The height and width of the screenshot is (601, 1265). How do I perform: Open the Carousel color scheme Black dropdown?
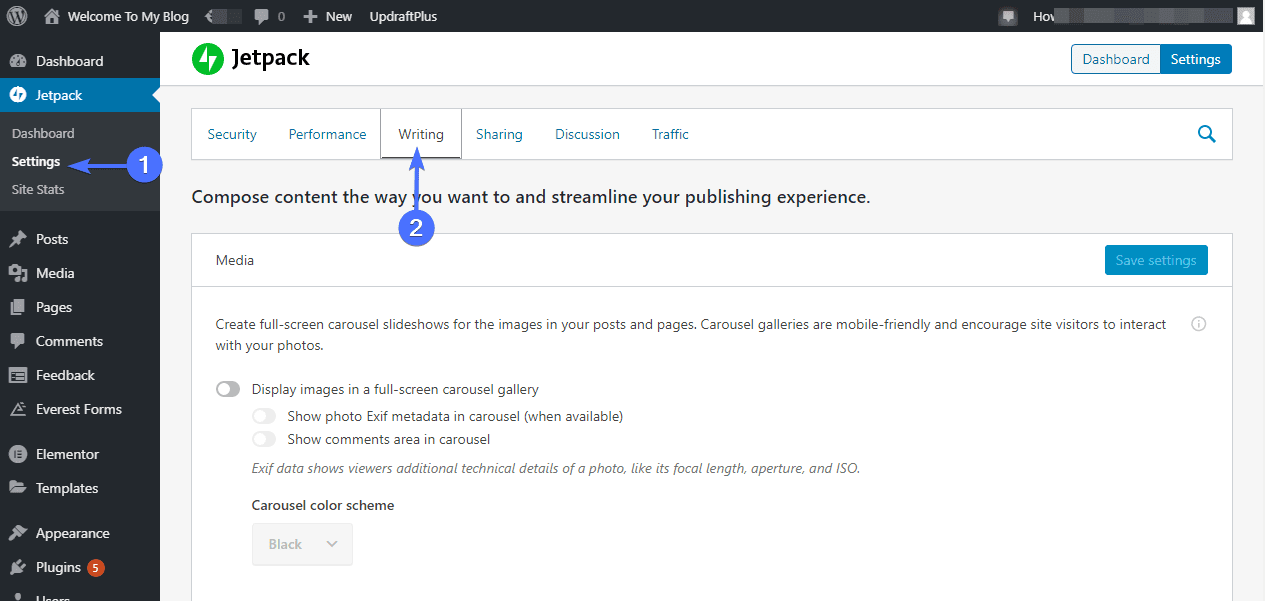coord(302,544)
